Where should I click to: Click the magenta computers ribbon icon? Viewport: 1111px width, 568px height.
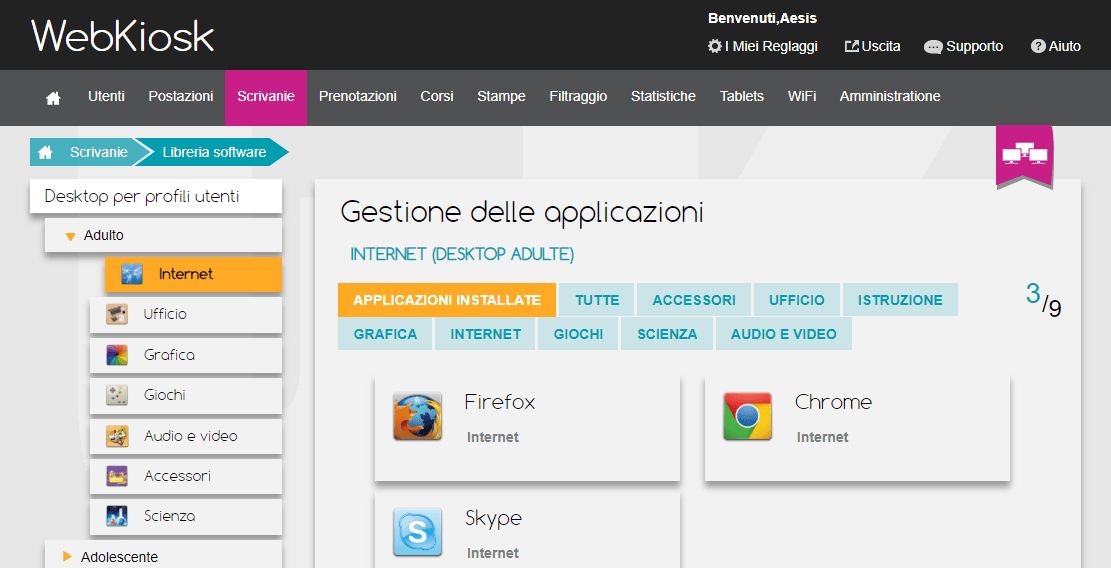point(1025,155)
